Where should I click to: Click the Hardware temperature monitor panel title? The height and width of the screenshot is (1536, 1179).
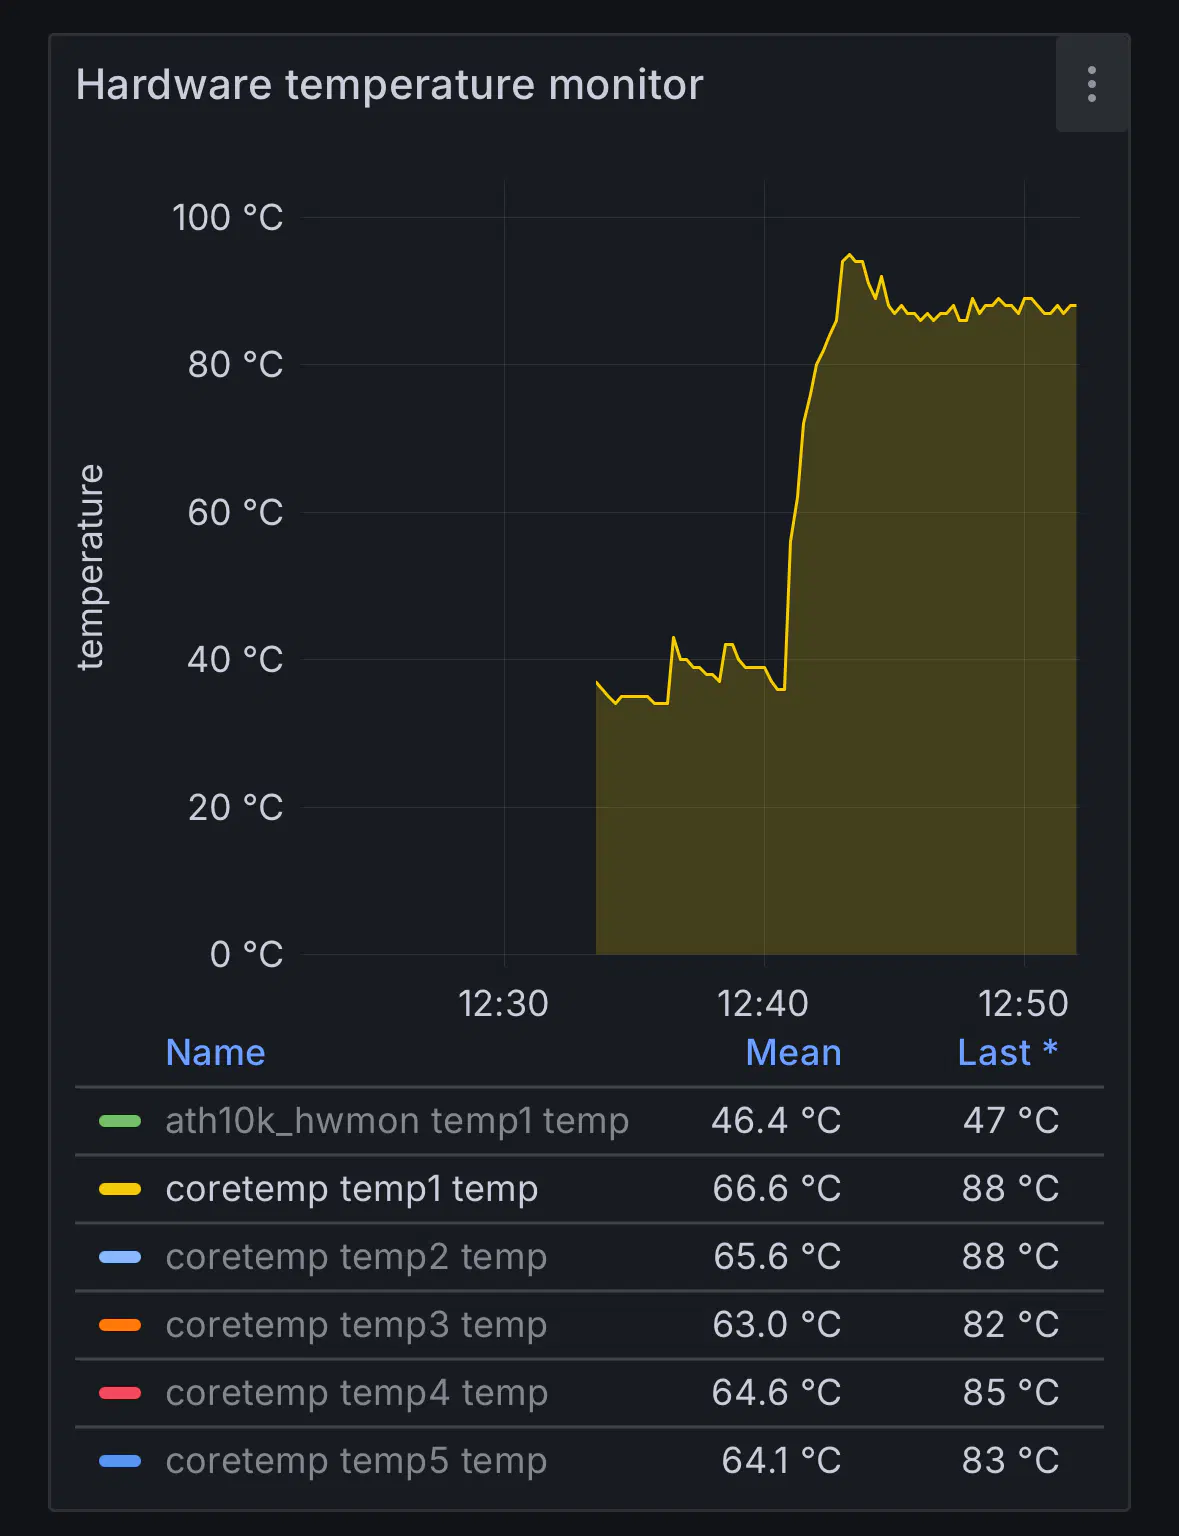point(389,85)
